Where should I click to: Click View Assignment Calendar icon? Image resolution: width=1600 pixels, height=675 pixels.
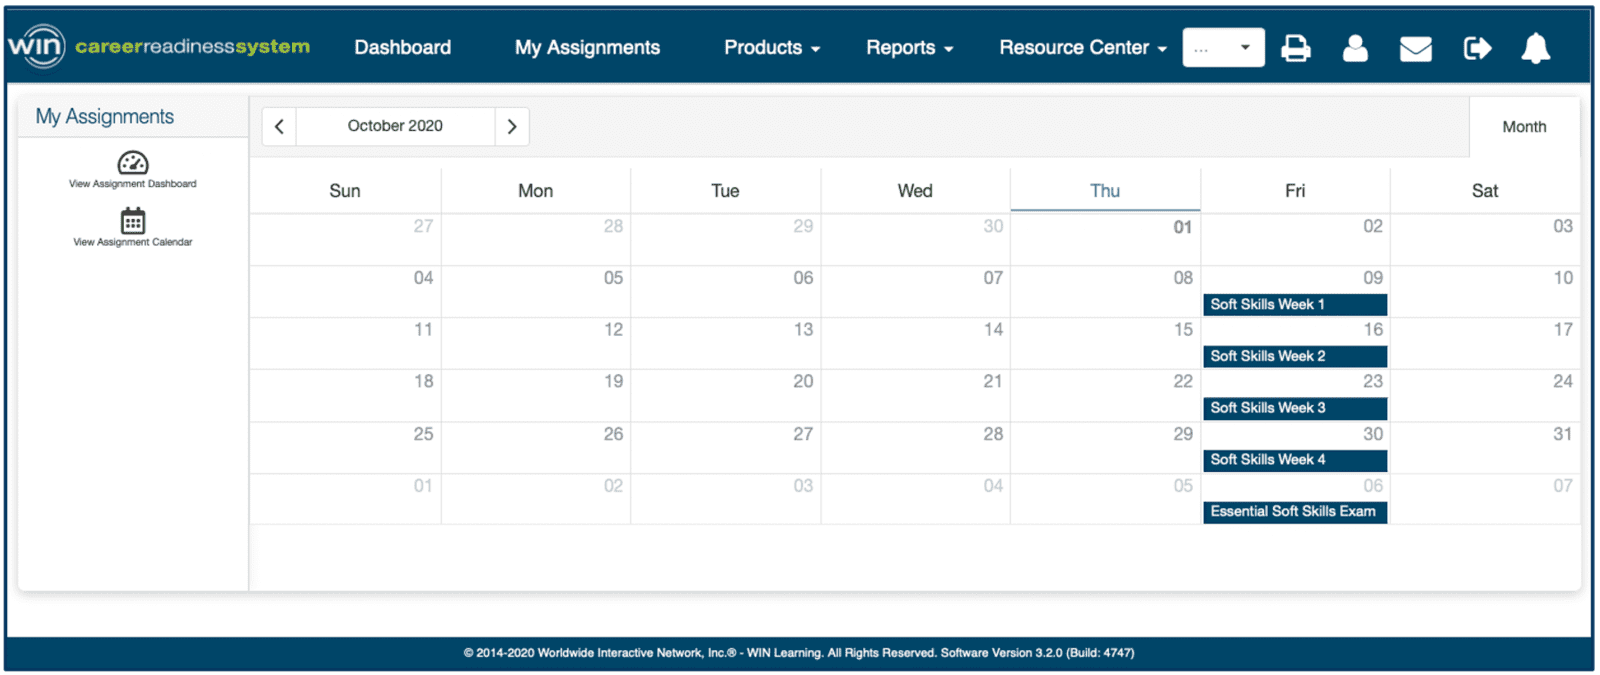pyautogui.click(x=133, y=221)
